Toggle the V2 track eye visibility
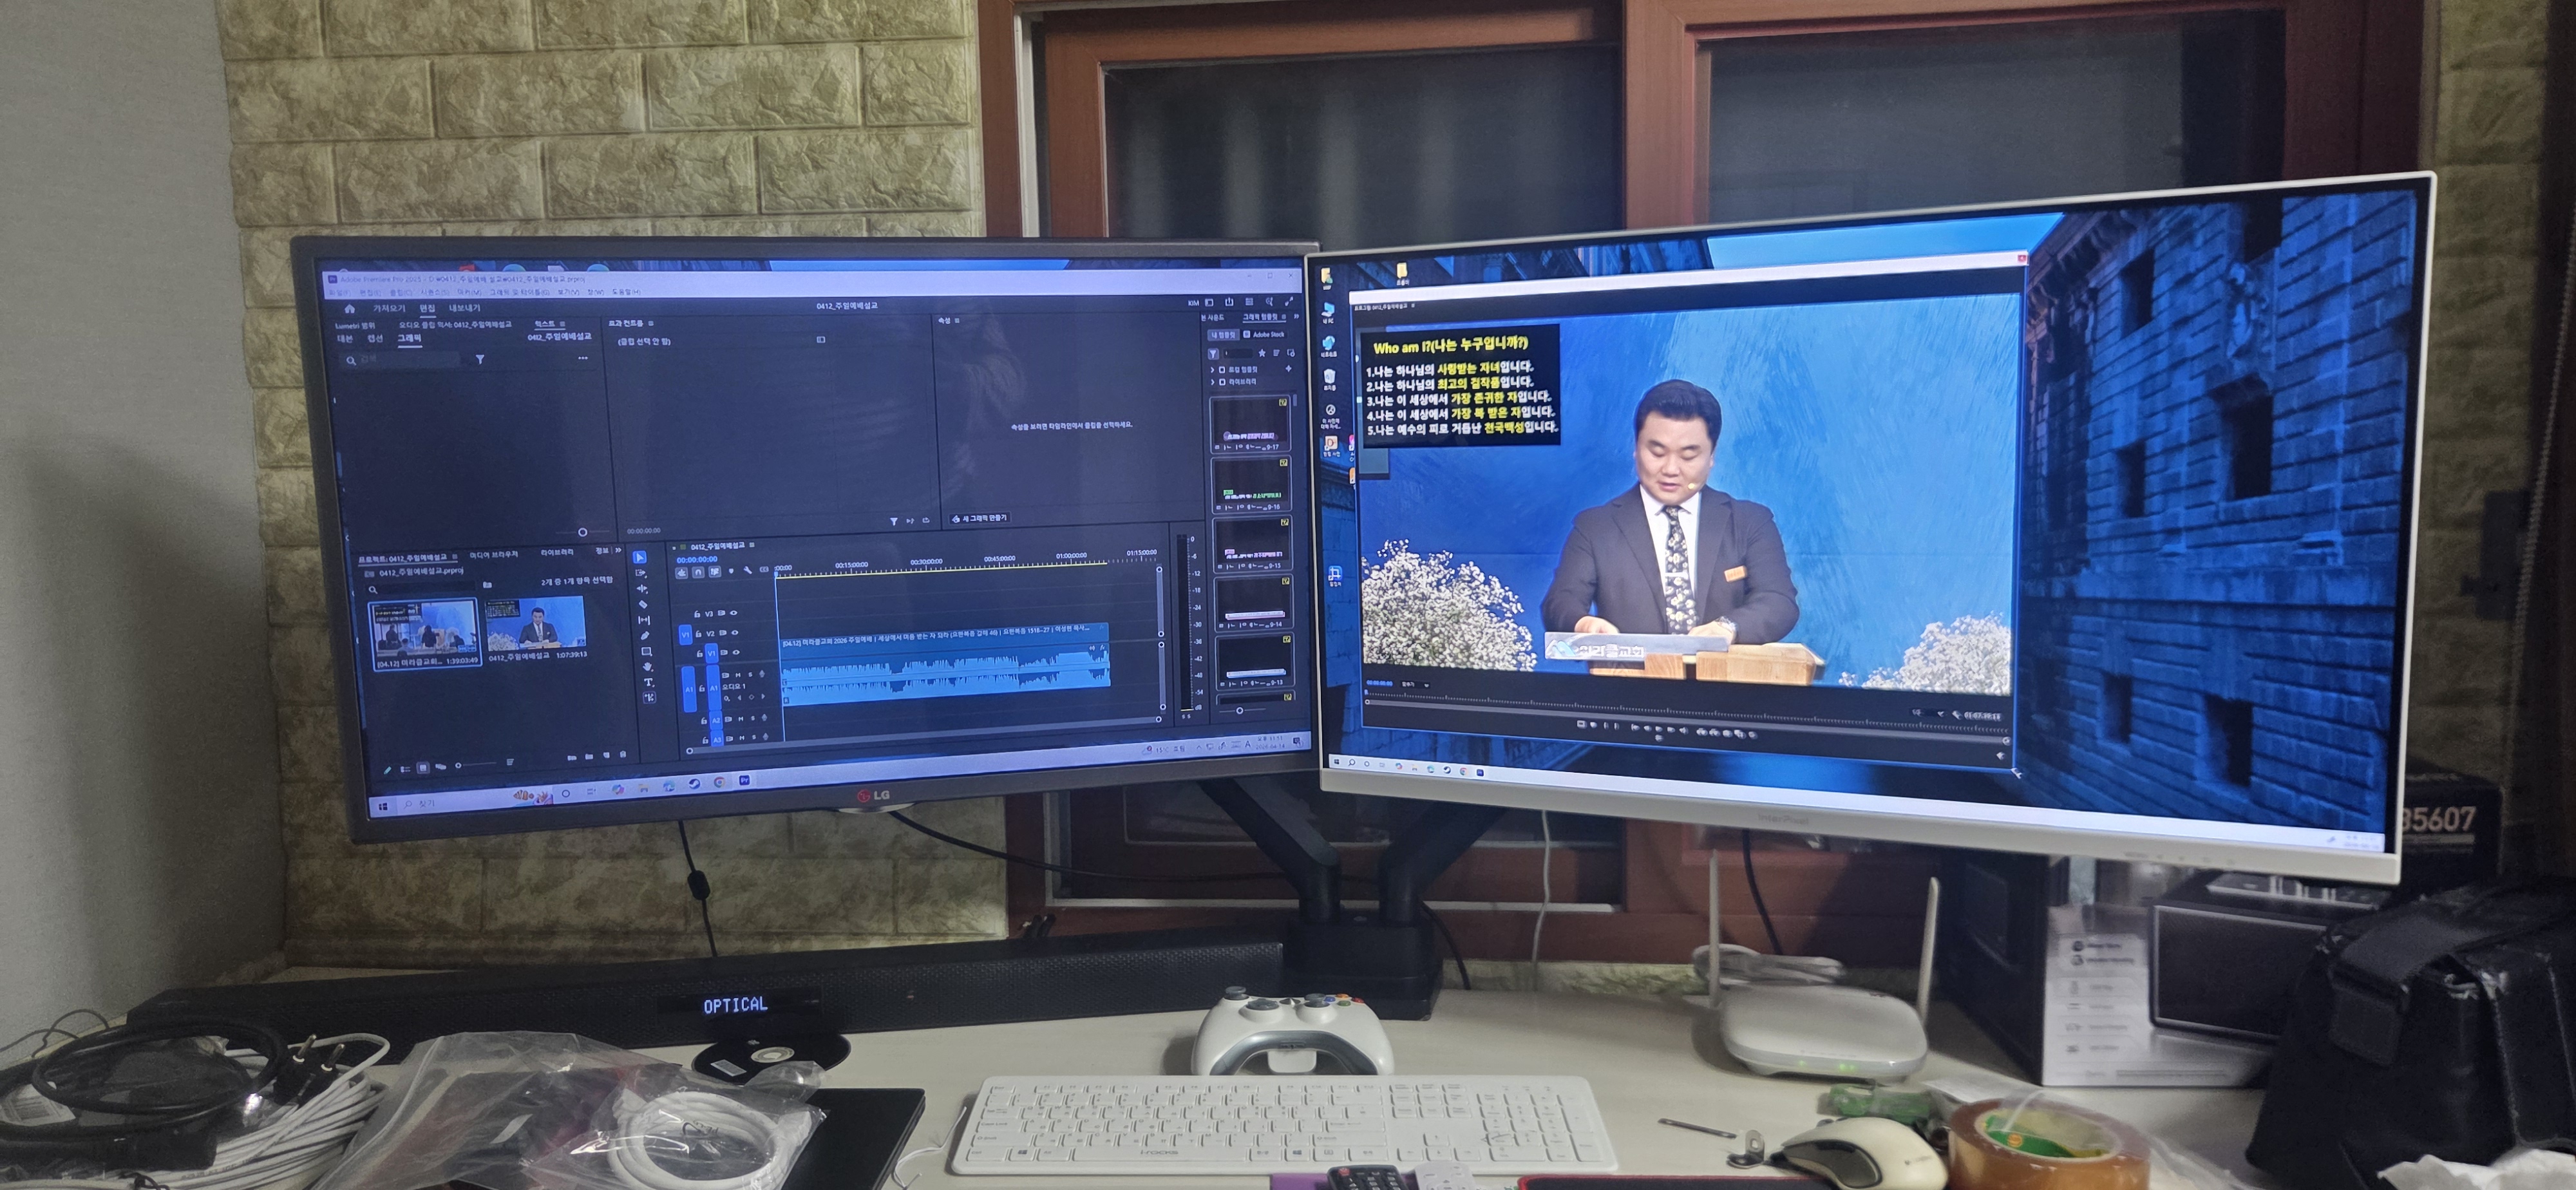Screen dimensions: 2576x1190 [735, 633]
